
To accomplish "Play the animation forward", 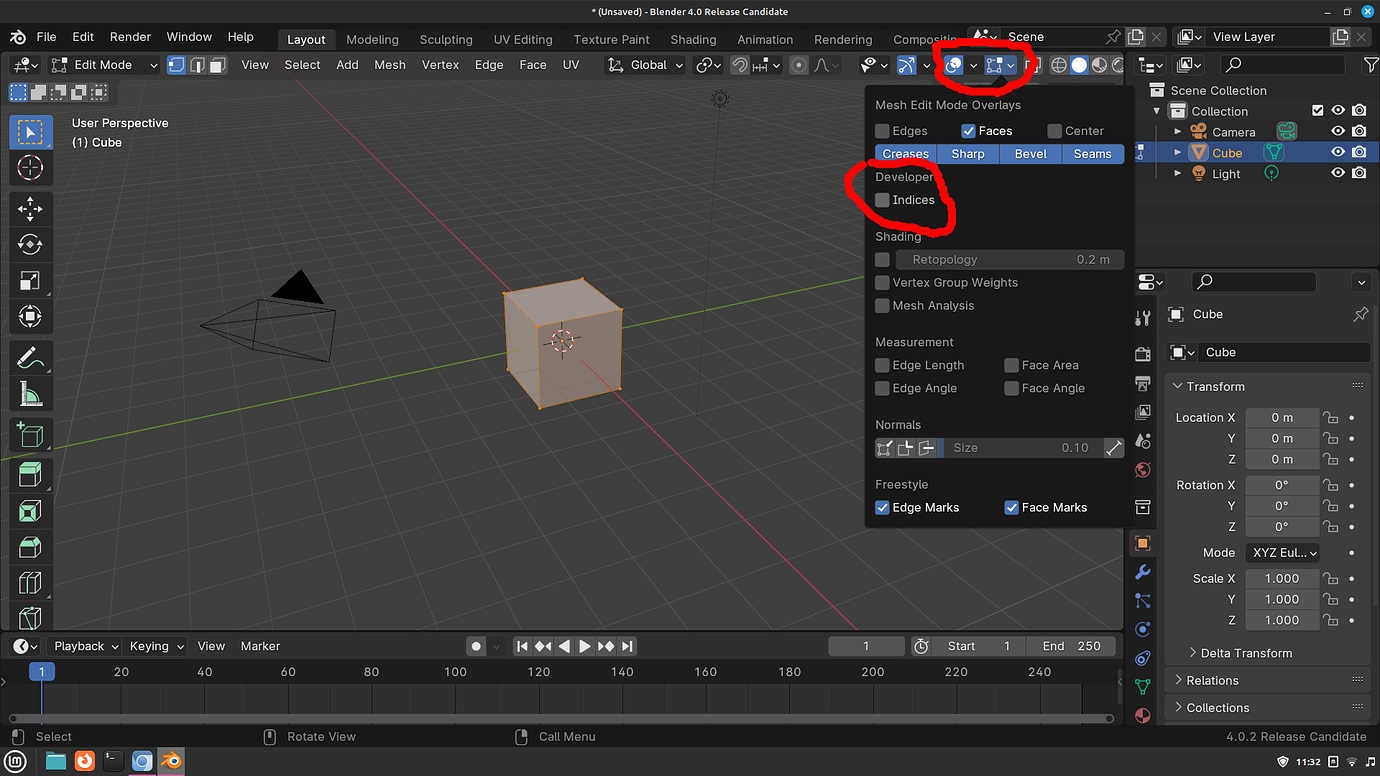I will click(x=585, y=646).
